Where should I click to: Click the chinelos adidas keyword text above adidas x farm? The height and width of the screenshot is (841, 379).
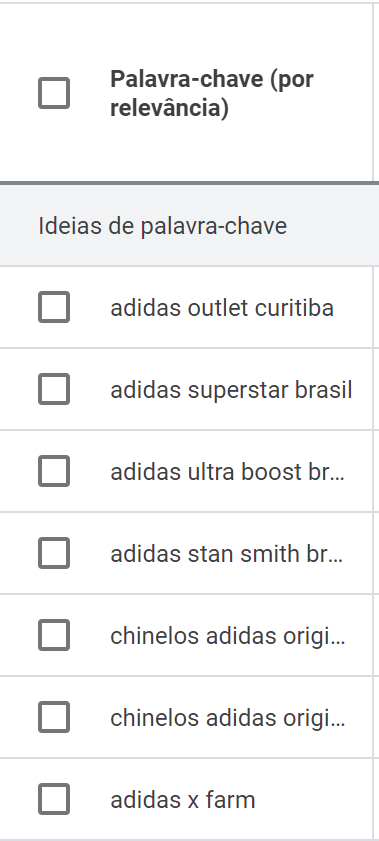(x=228, y=718)
